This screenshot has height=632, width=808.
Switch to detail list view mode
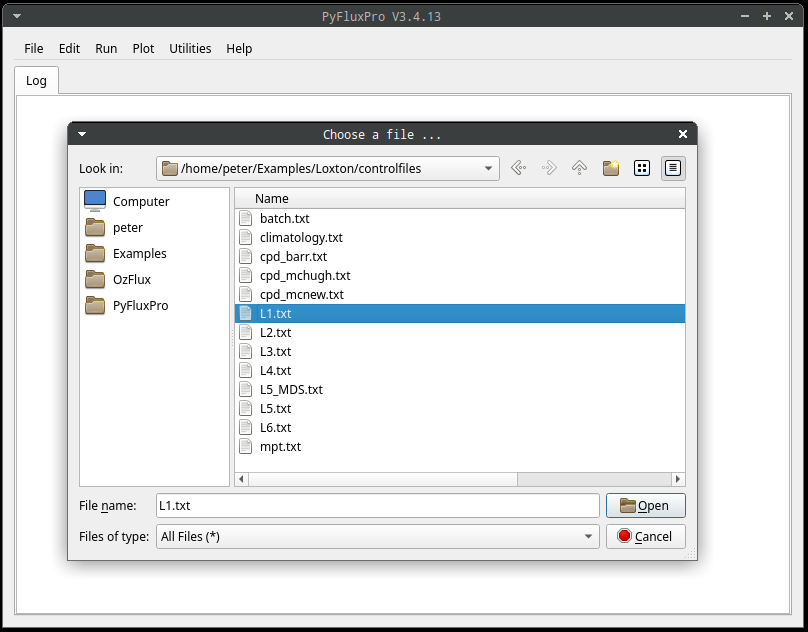point(672,168)
